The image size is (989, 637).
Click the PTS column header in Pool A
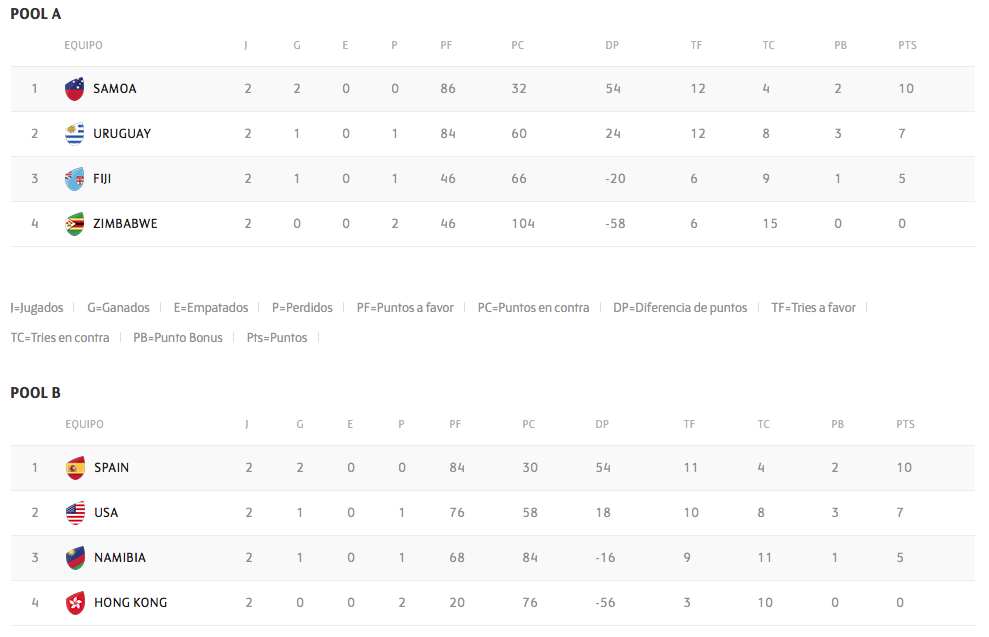(907, 46)
